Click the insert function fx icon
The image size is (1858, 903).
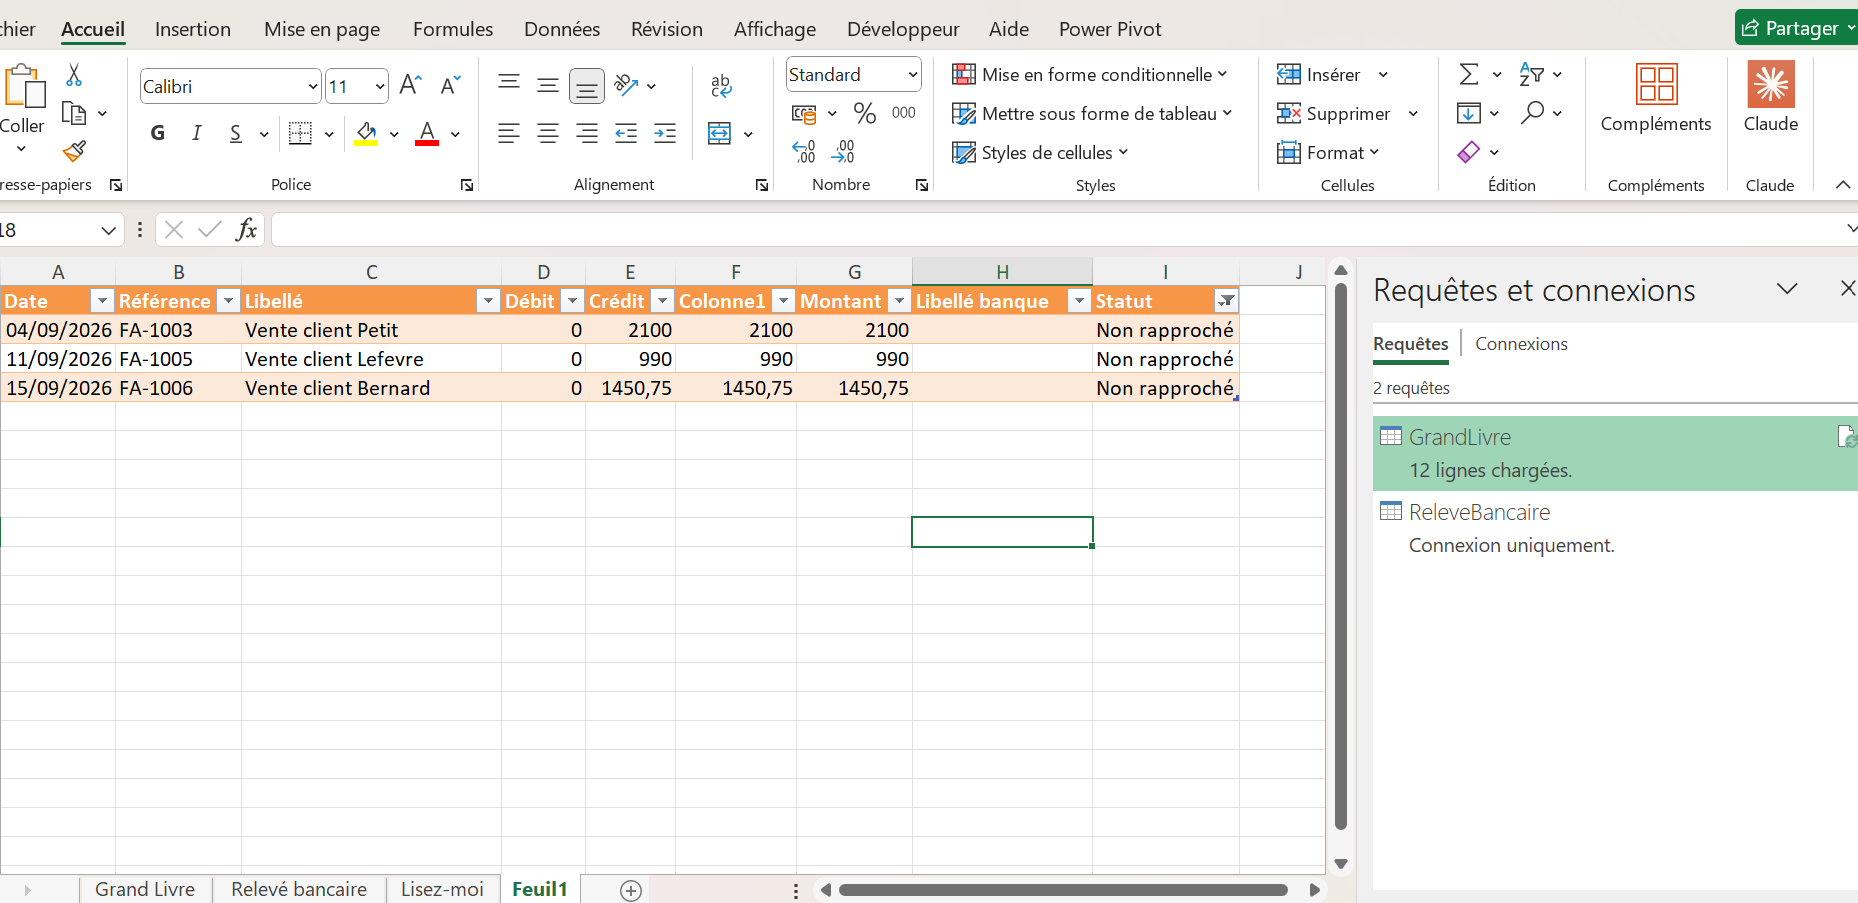pos(246,230)
